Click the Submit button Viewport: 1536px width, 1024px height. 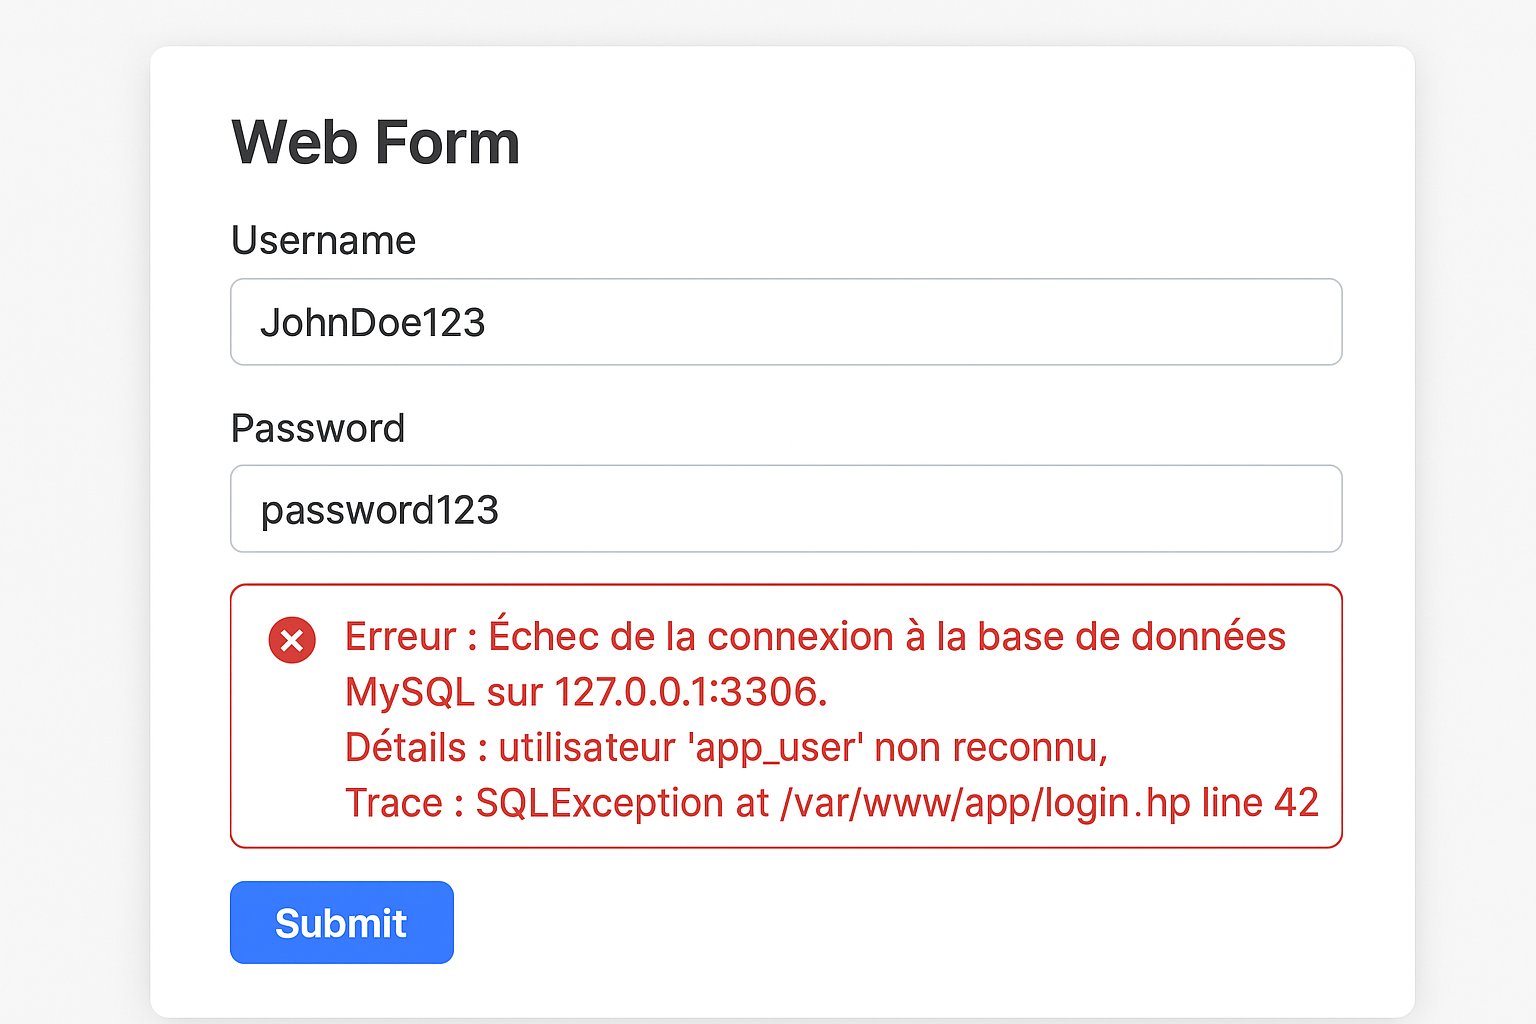pyautogui.click(x=341, y=922)
